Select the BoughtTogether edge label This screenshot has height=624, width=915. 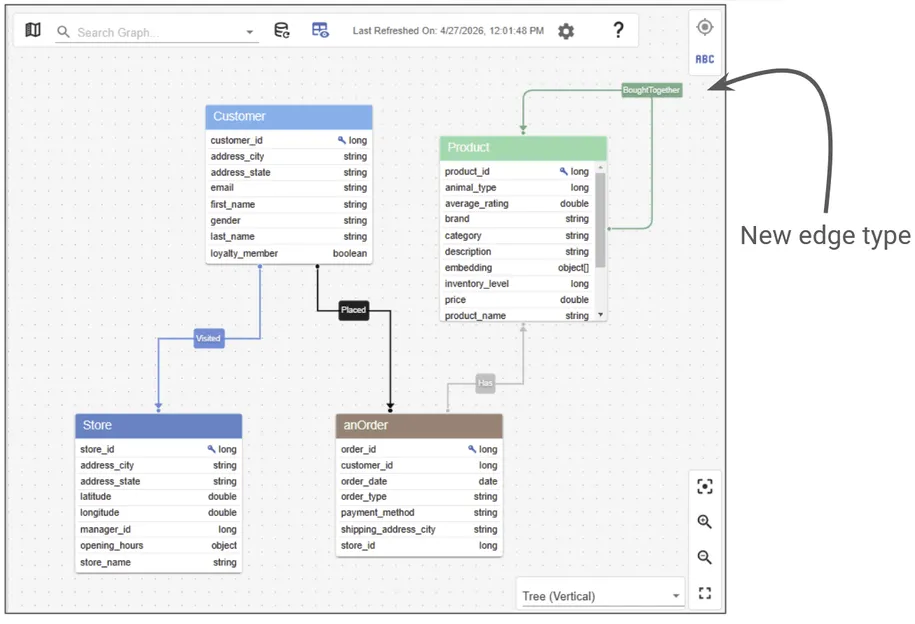[x=651, y=90]
